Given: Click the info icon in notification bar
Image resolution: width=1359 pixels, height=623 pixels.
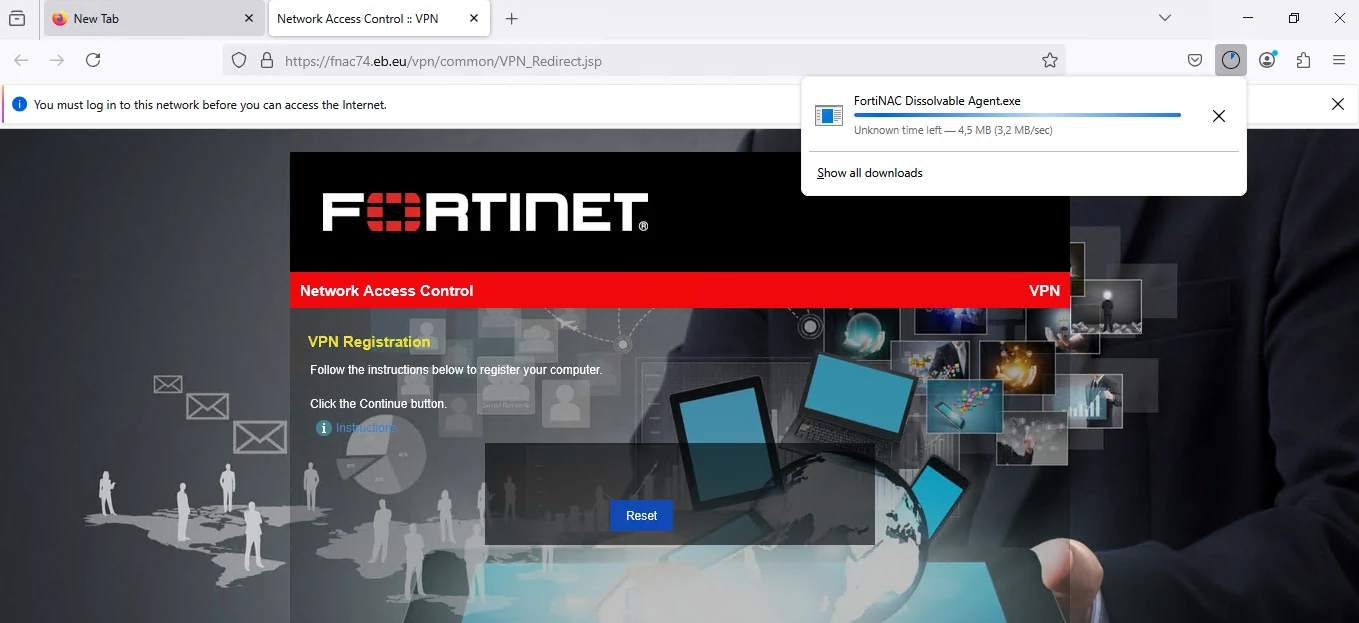Looking at the screenshot, I should 19,104.
